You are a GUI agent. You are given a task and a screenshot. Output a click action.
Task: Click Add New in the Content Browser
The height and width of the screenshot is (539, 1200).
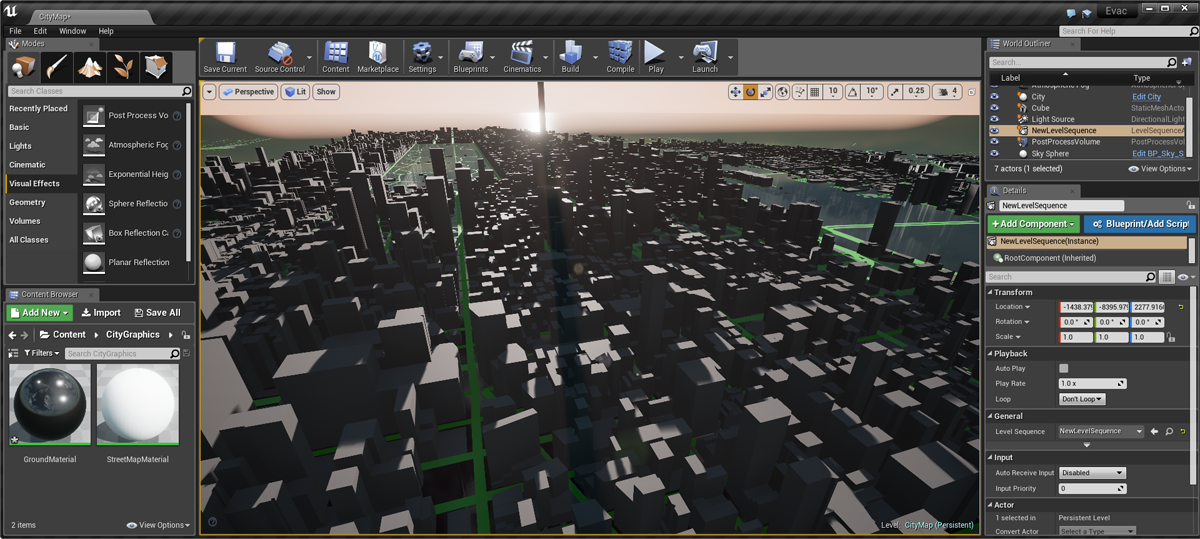tap(40, 313)
